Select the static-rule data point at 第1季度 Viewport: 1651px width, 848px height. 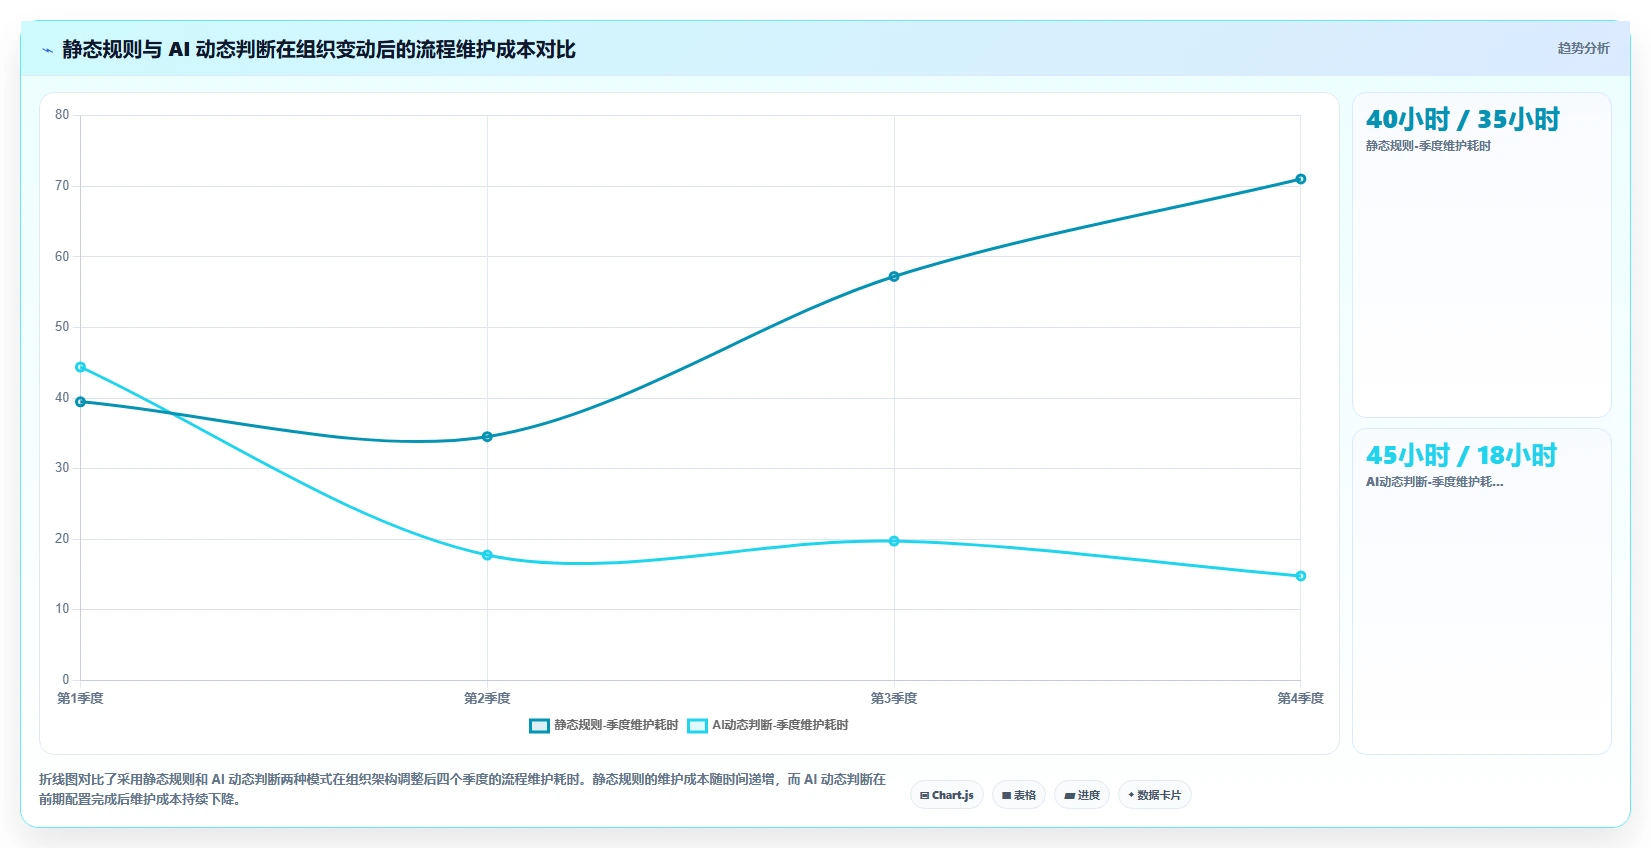(81, 402)
